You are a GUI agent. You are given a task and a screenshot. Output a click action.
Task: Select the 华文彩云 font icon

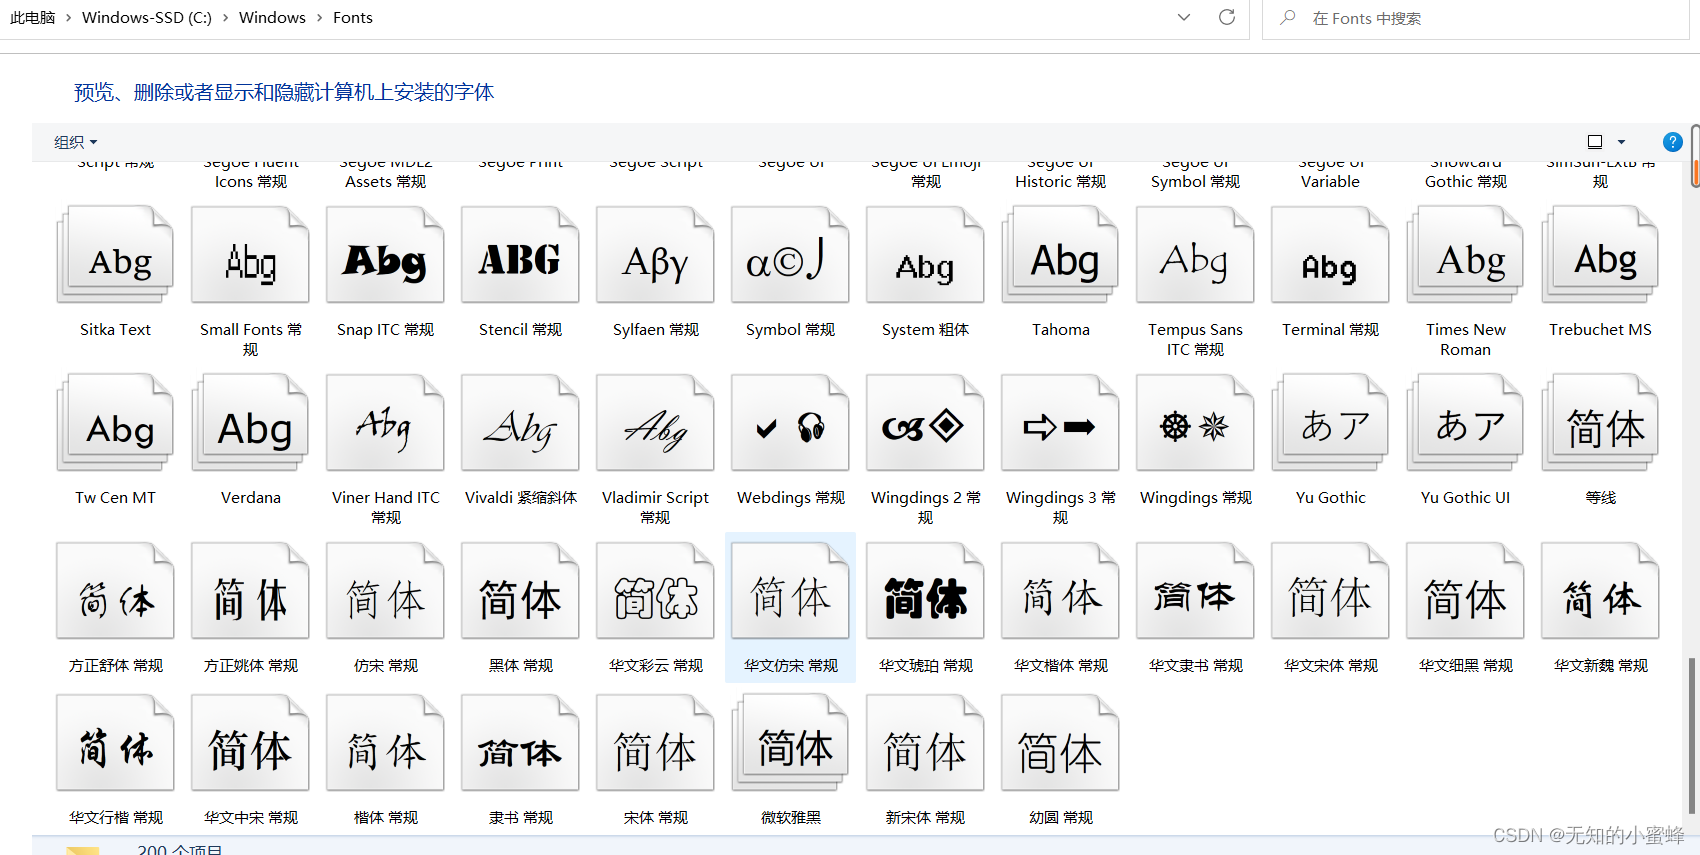click(655, 591)
